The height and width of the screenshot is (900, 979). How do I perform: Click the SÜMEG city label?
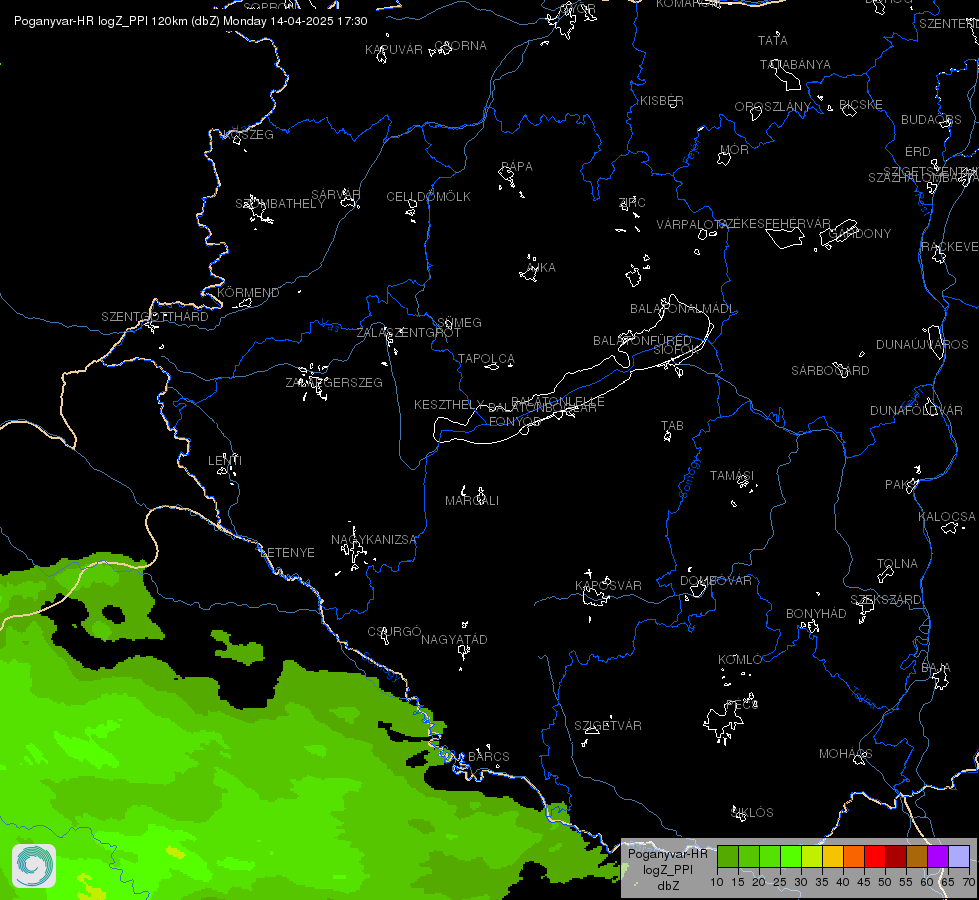coord(460,323)
